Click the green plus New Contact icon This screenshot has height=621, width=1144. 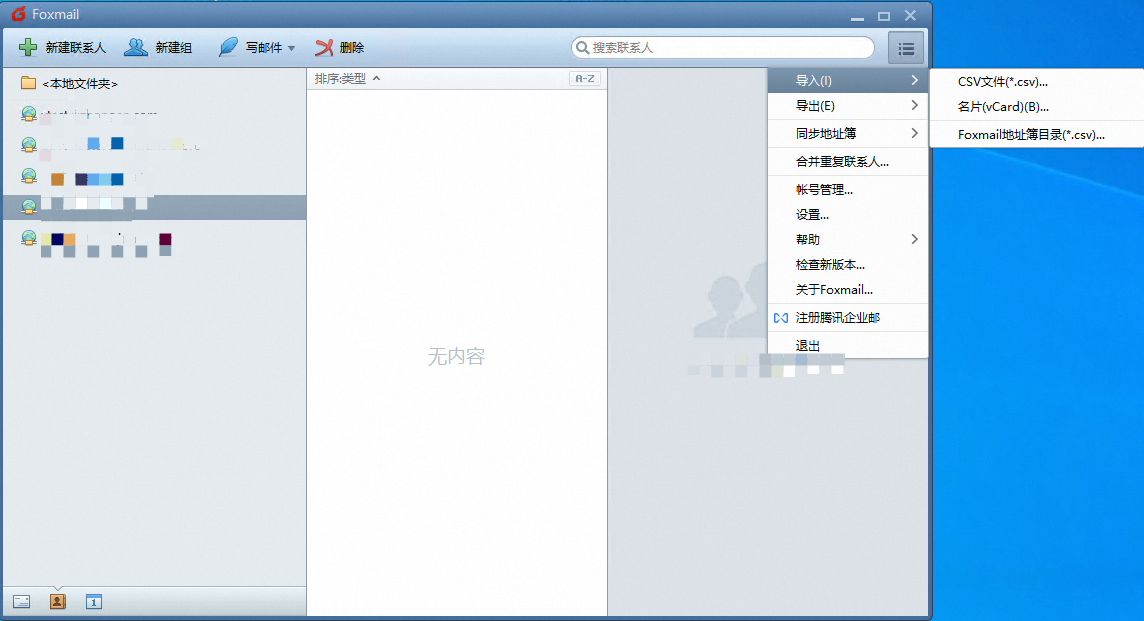tap(28, 47)
